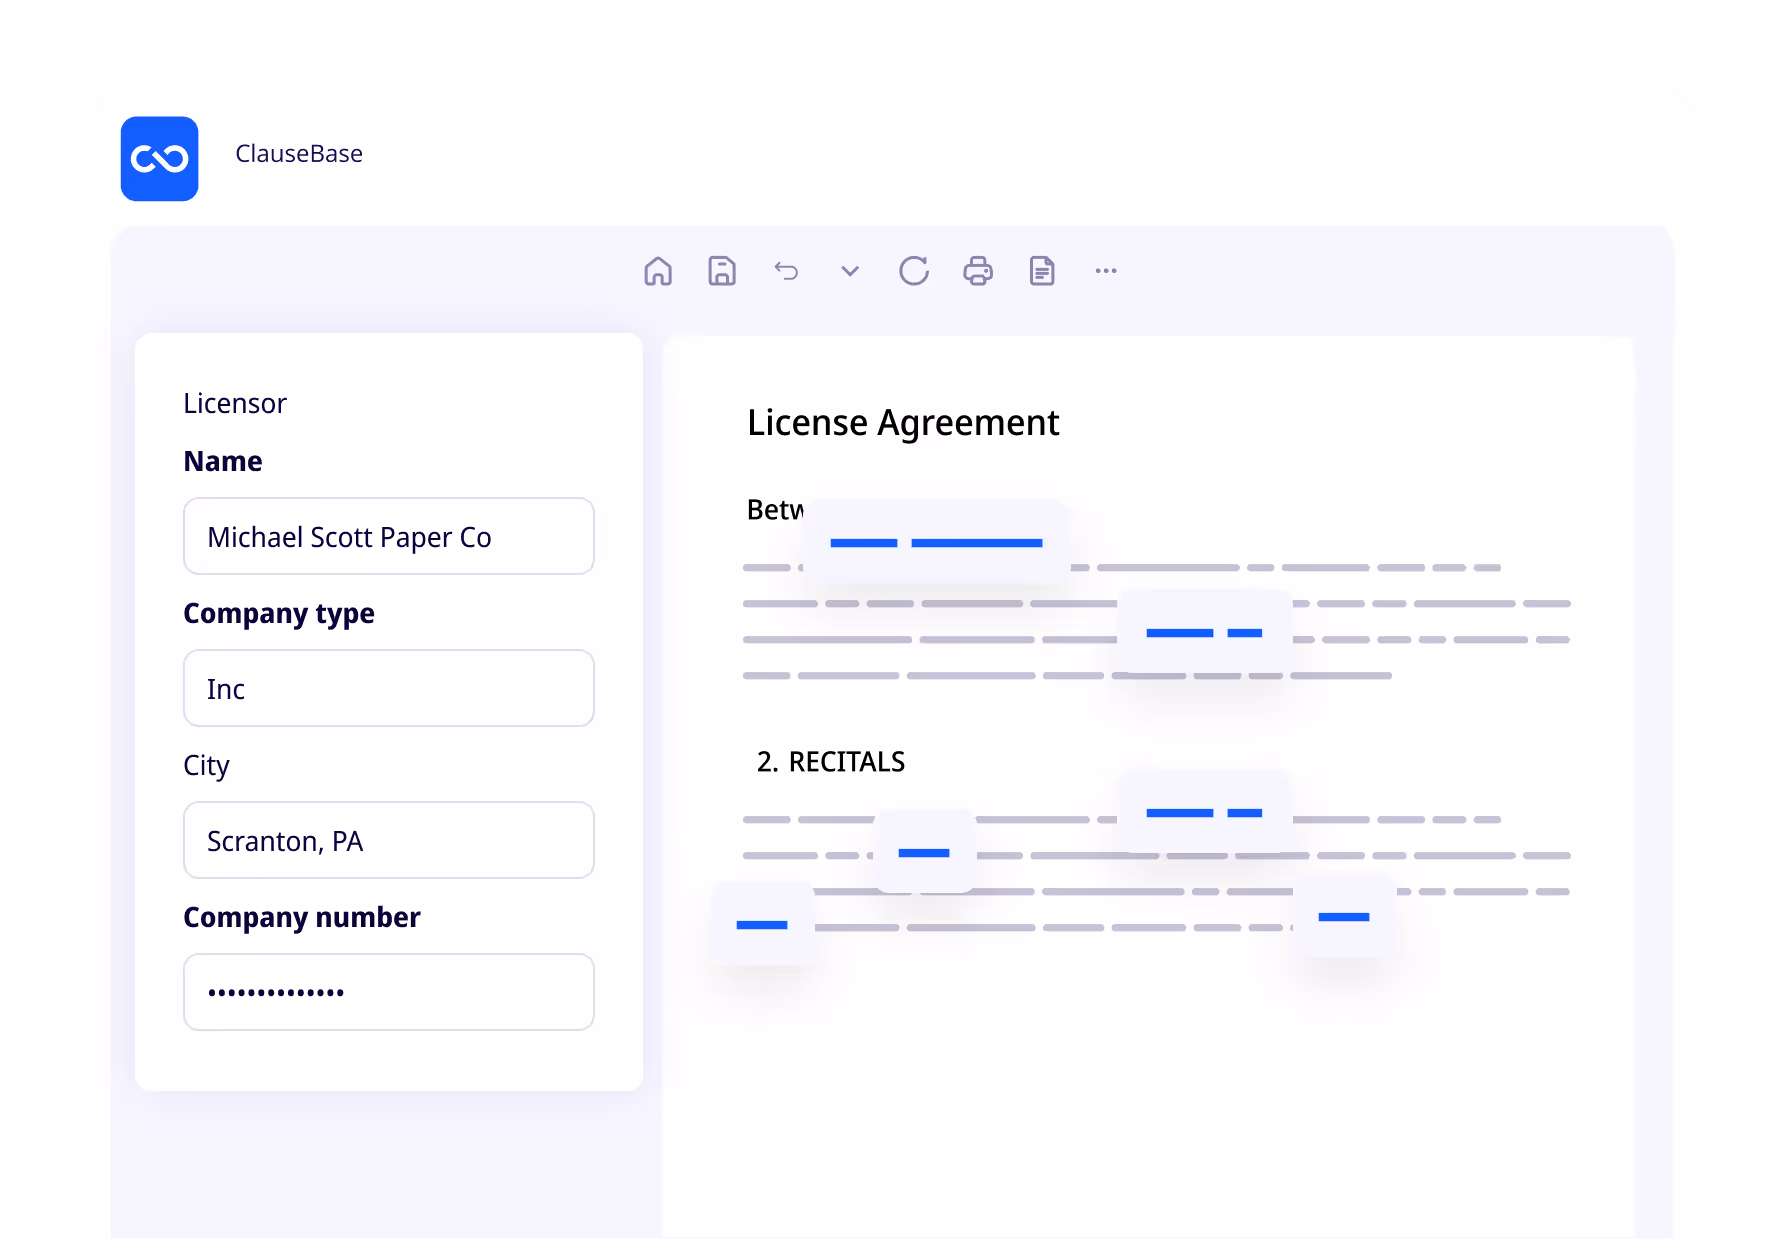Undo the last change in toolbar
1771x1239 pixels.
pyautogui.click(x=786, y=271)
